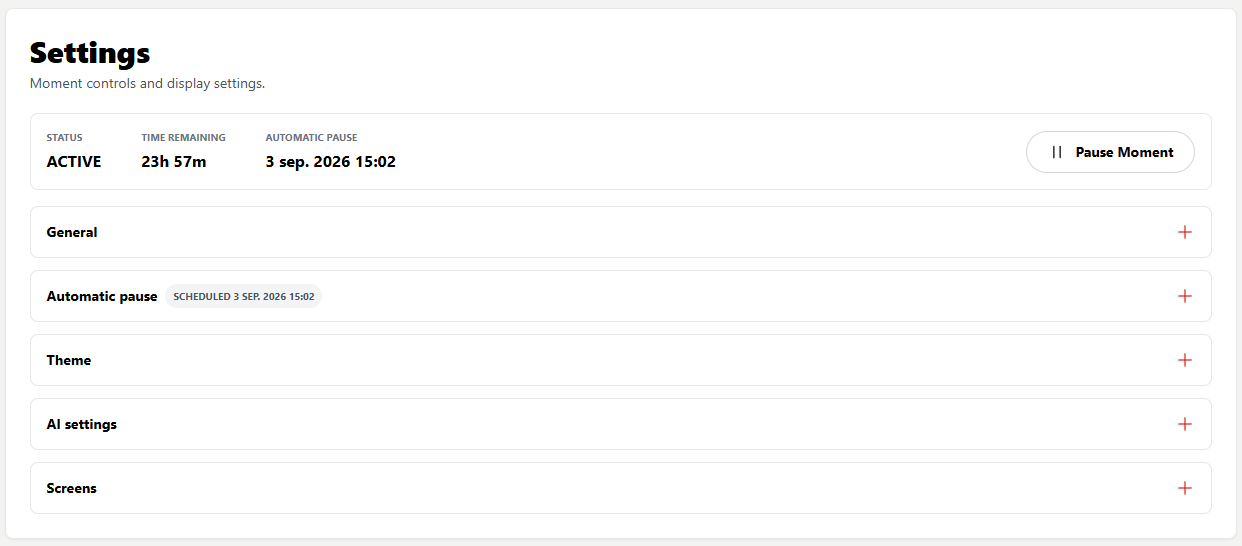1242x546 pixels.
Task: Open the General accordion row
Action: 621,232
